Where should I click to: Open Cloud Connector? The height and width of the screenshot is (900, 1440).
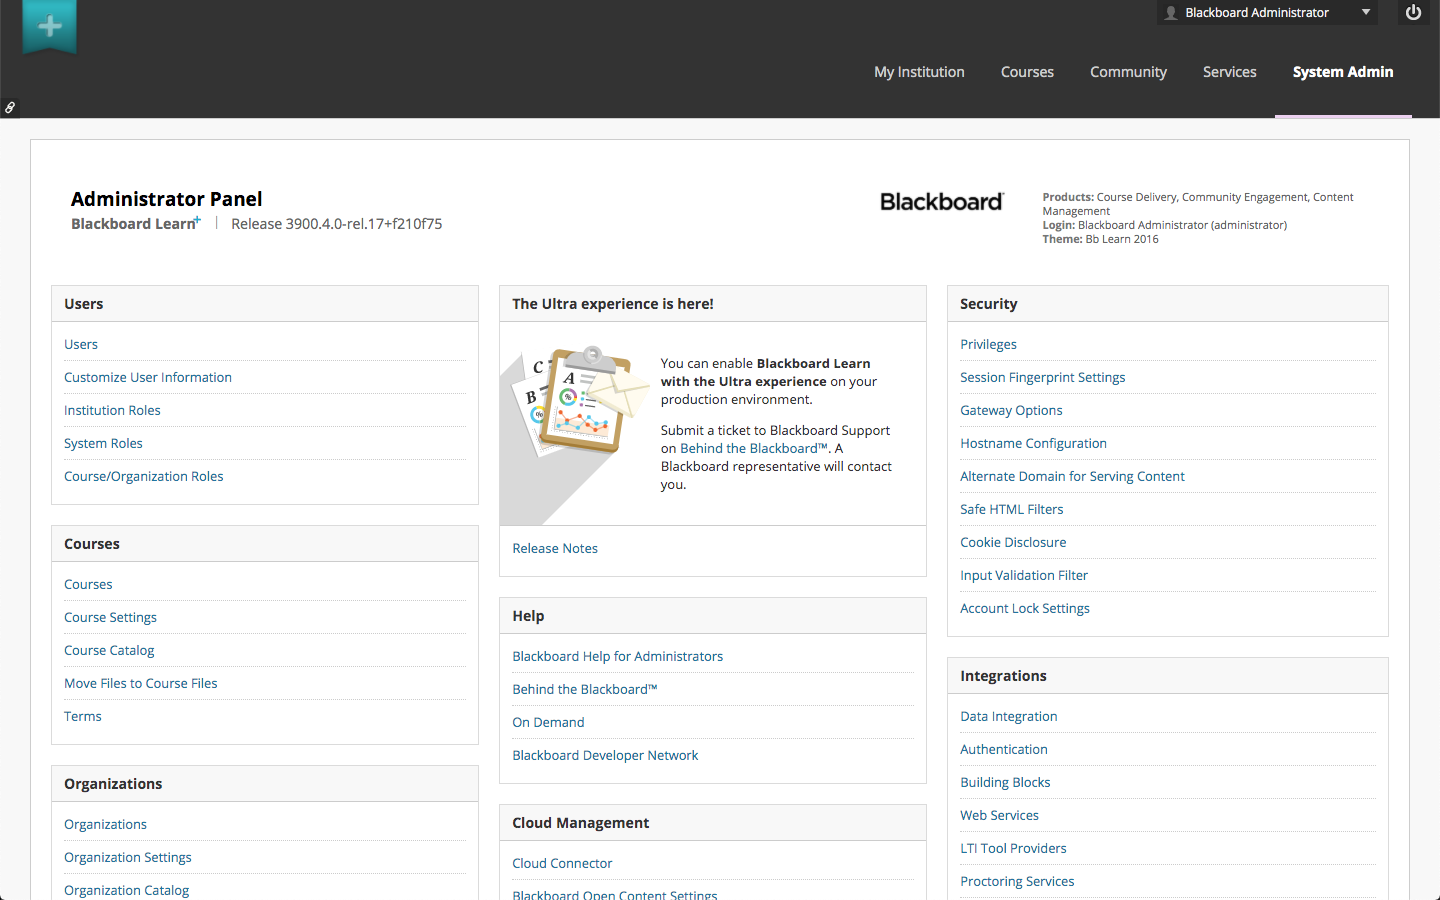(x=562, y=863)
